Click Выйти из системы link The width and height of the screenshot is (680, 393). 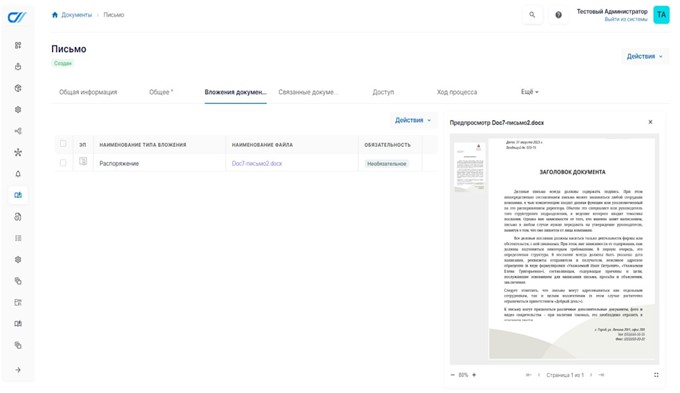point(626,20)
